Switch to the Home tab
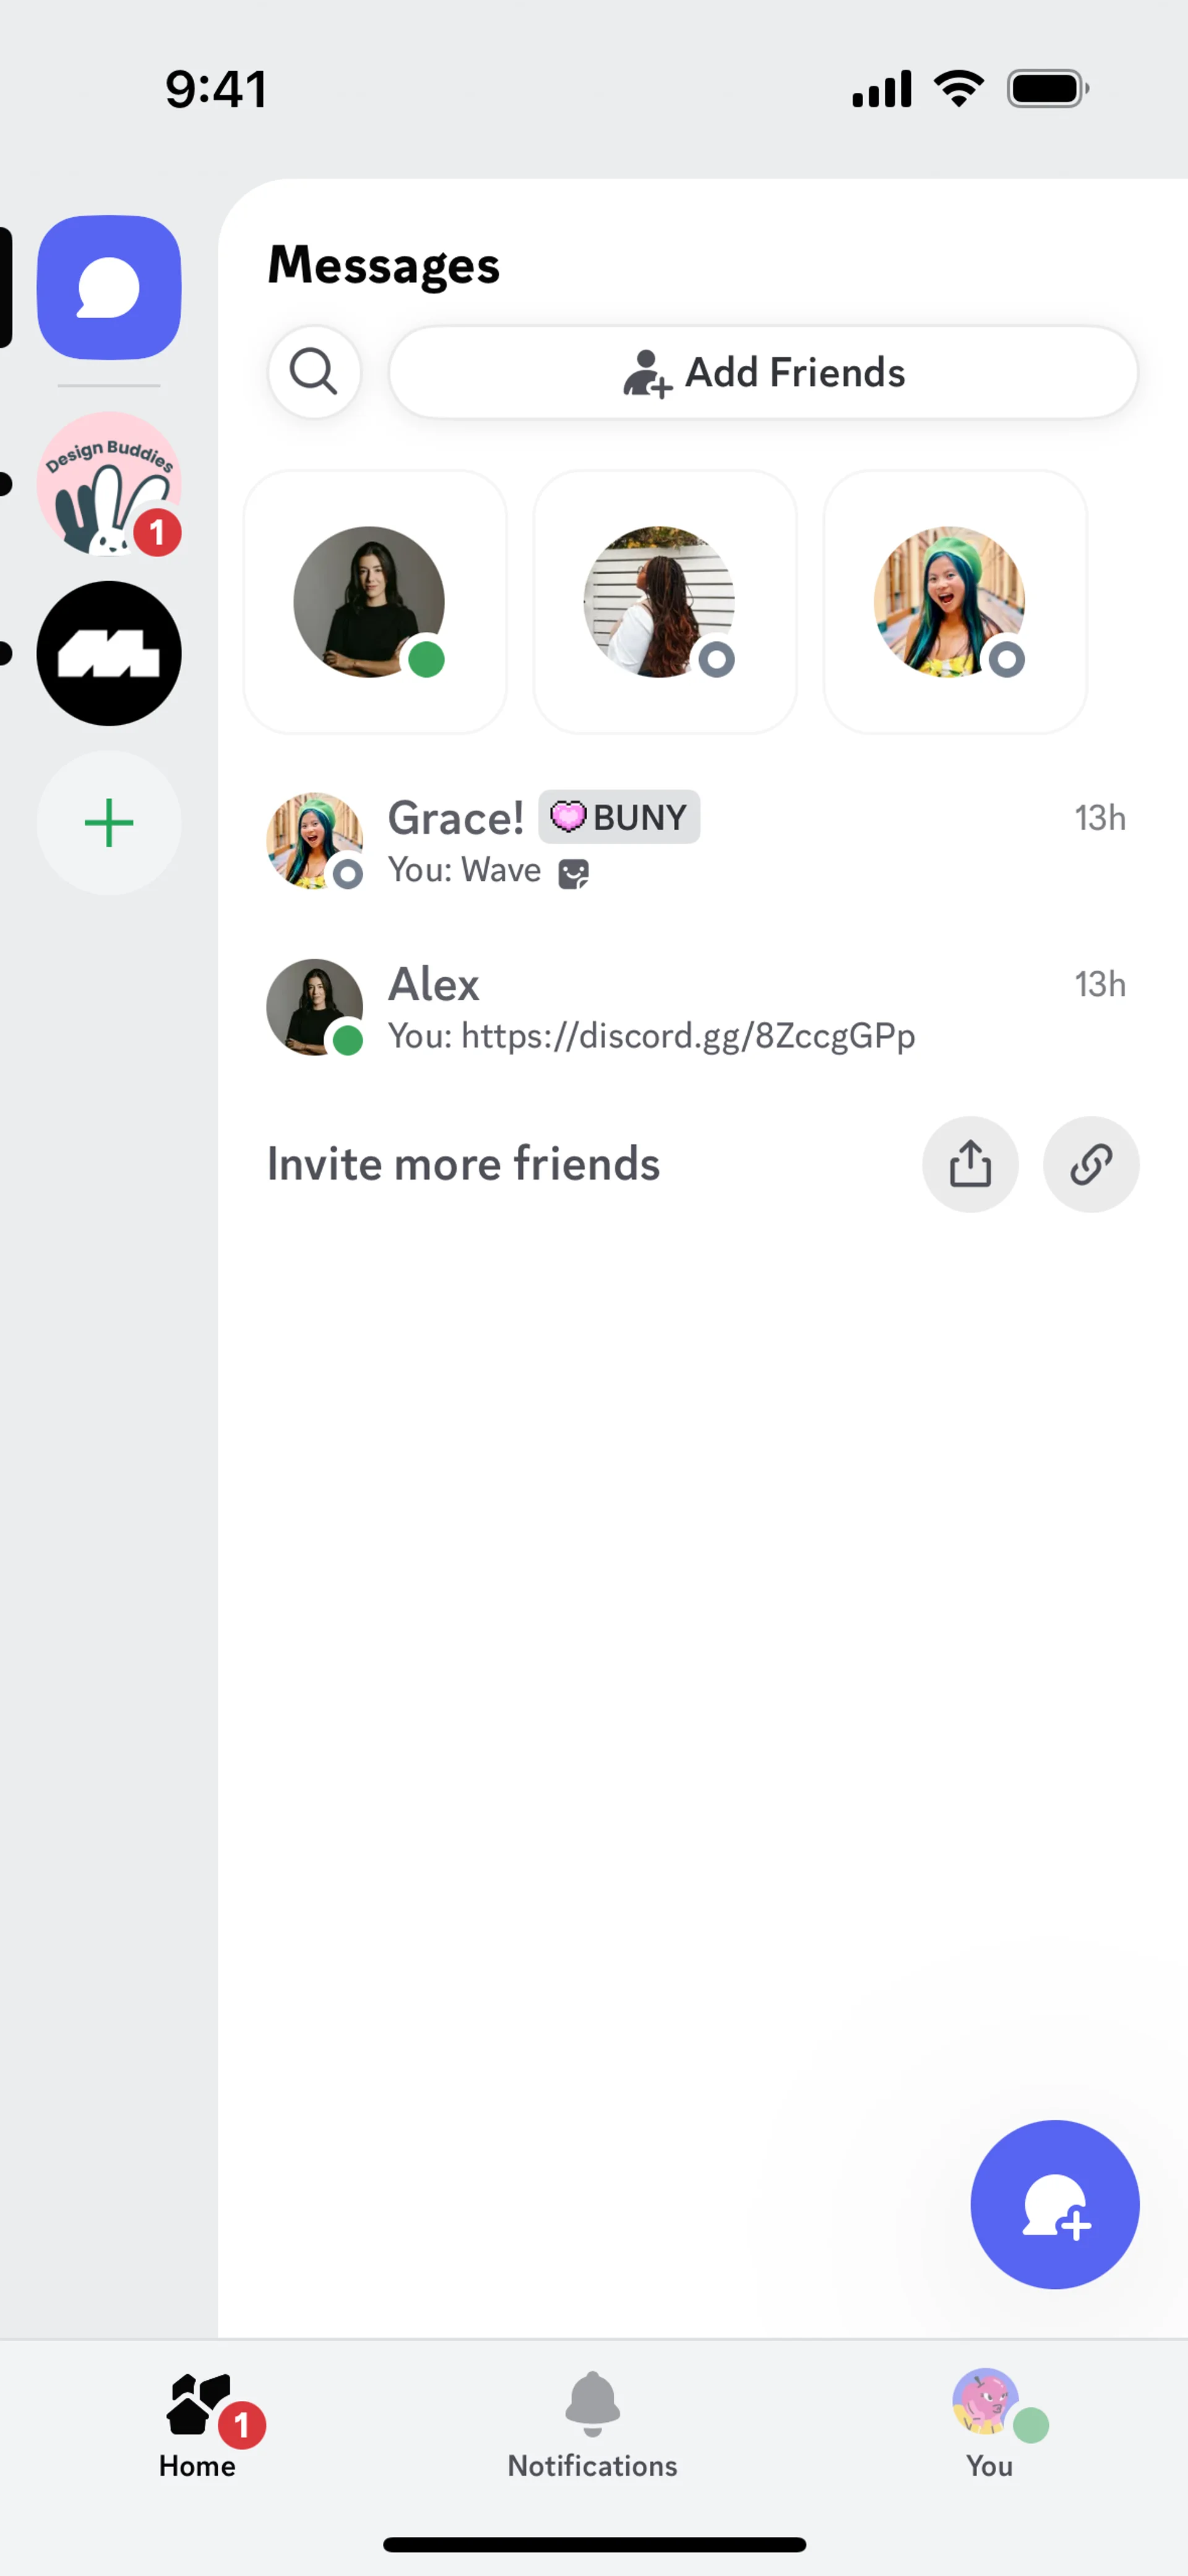Image resolution: width=1188 pixels, height=2576 pixels. (x=198, y=2424)
